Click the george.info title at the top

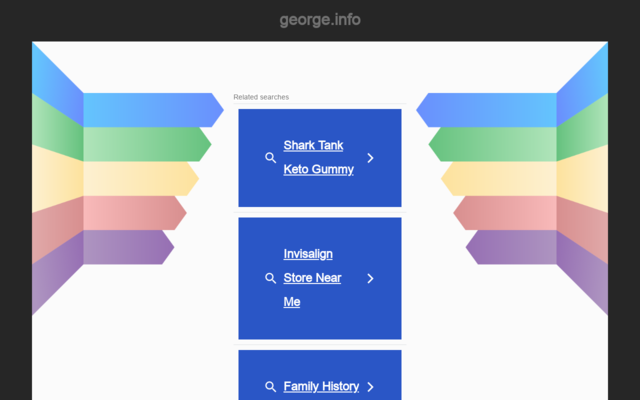[320, 19]
